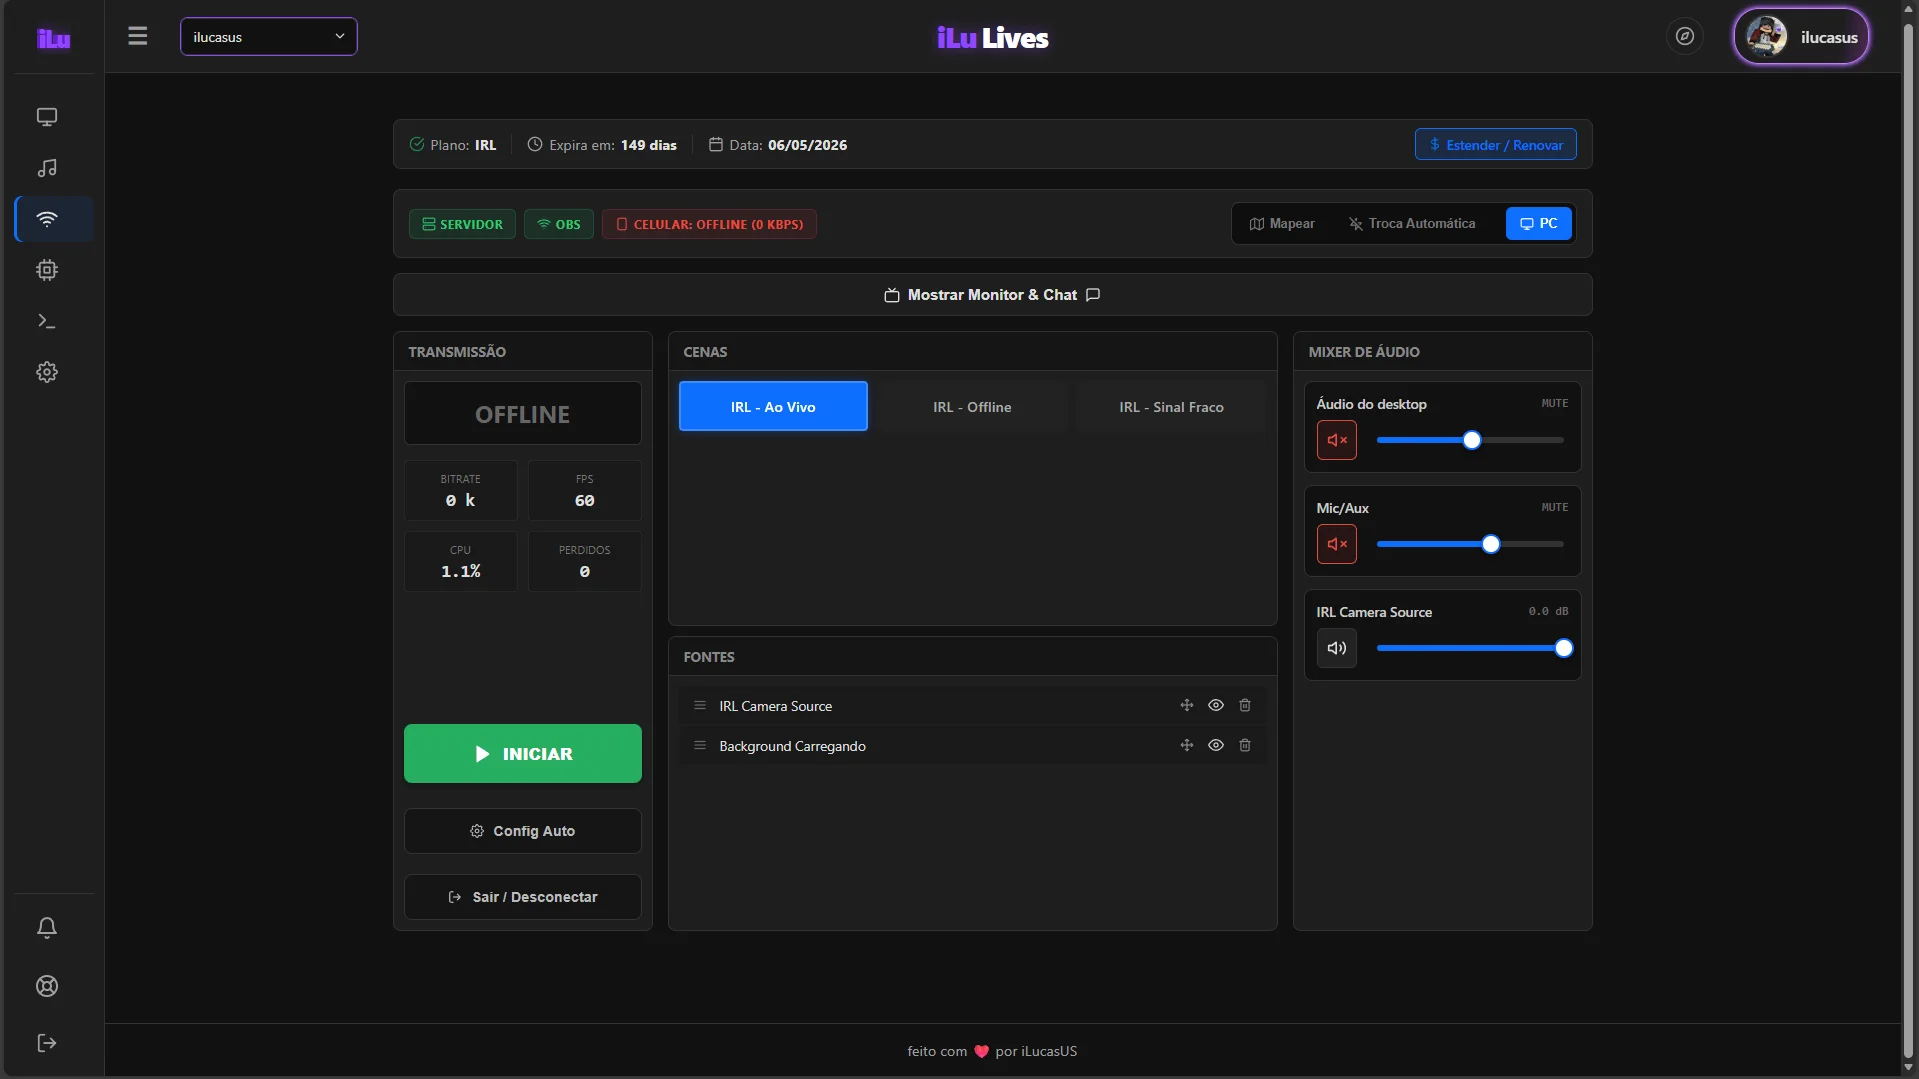Adjust Mic/Aux volume slider
Screen dimensions: 1919x1079
point(1470,544)
